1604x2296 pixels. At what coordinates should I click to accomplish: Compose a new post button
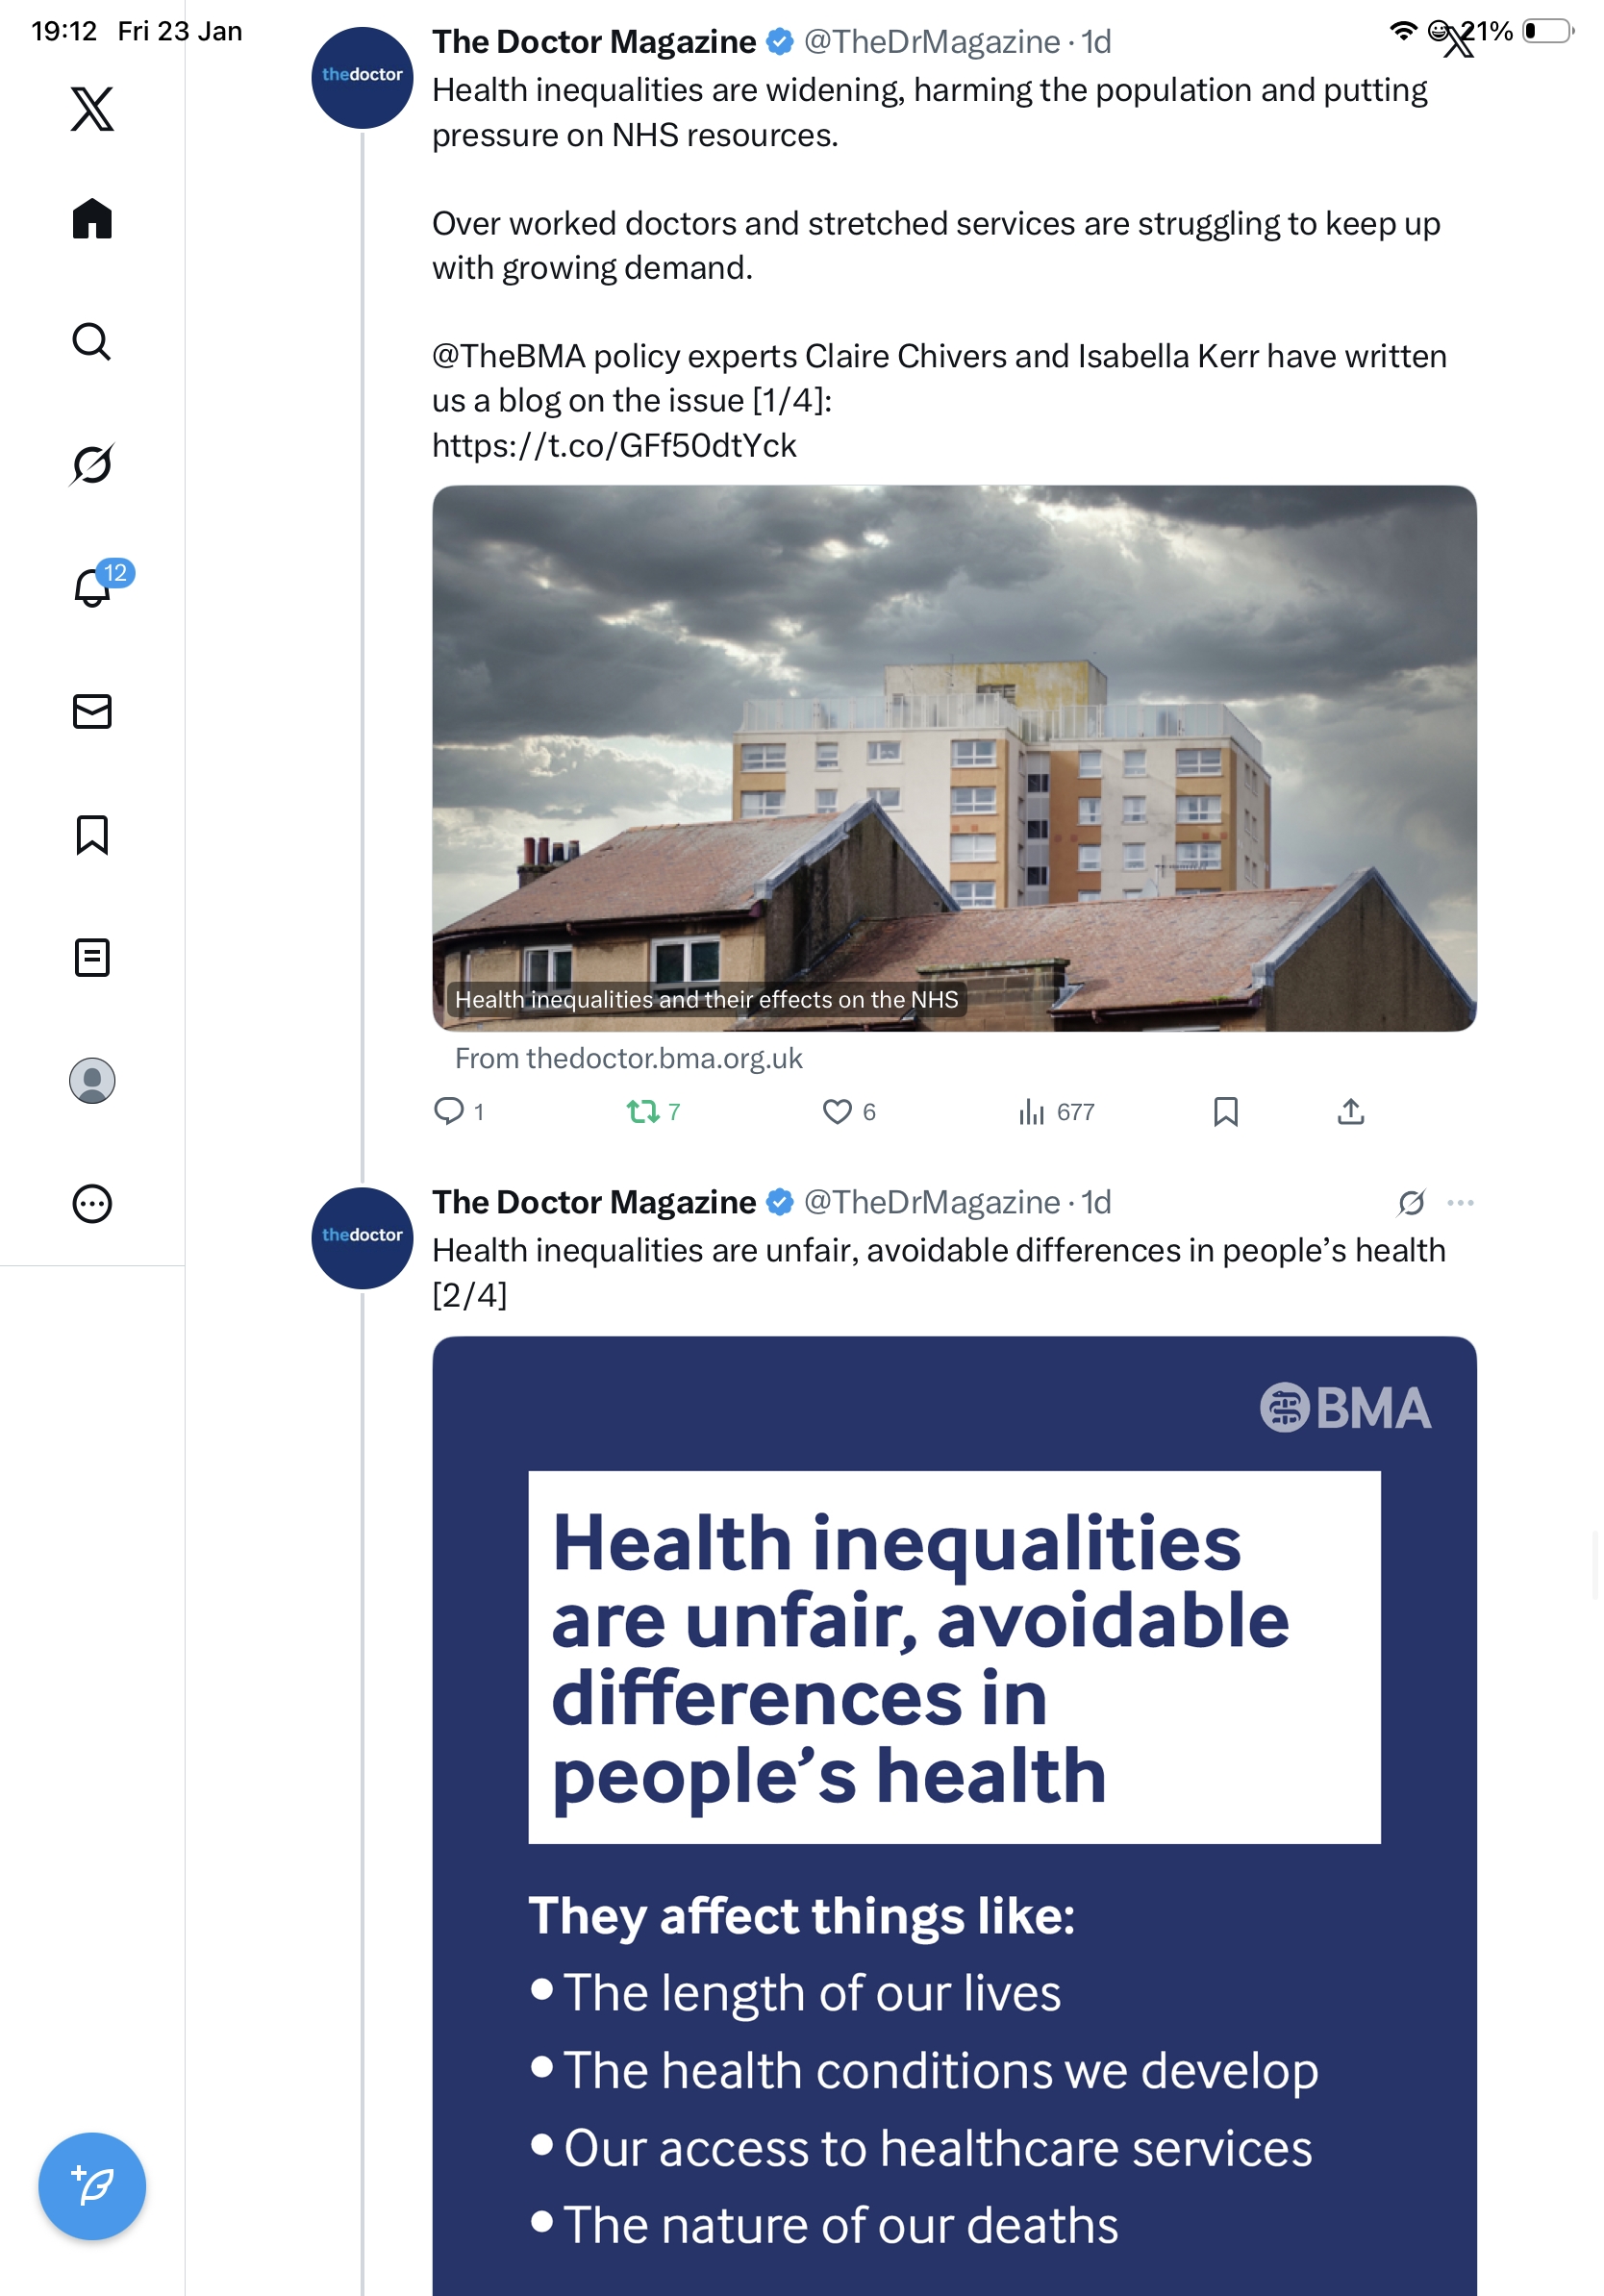coord(92,2185)
